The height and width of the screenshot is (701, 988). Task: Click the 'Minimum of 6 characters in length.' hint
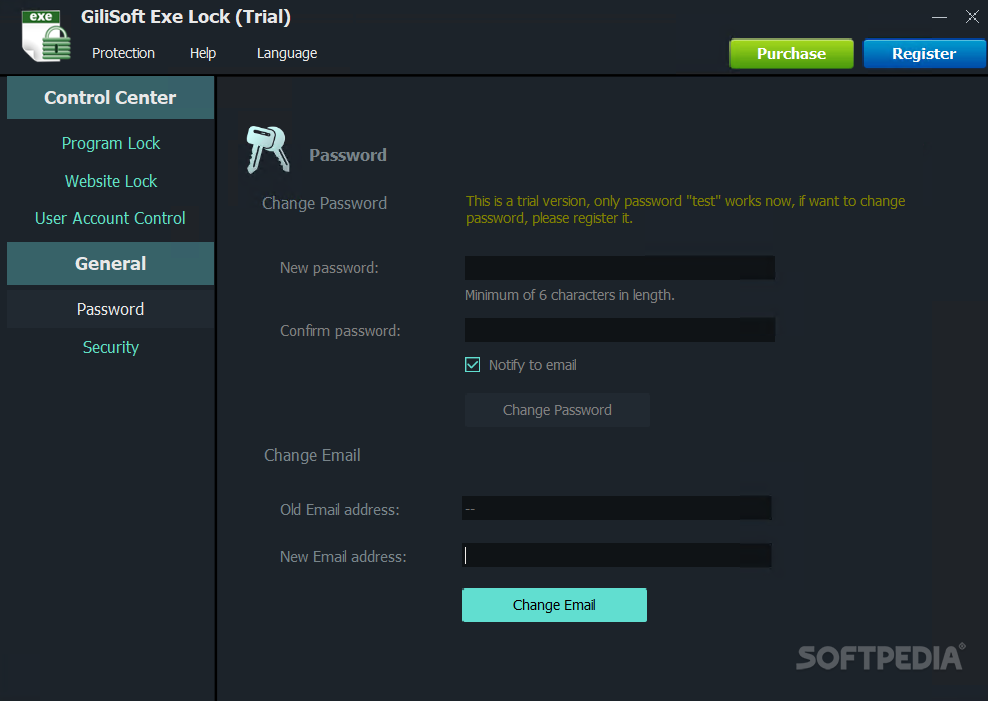(570, 295)
